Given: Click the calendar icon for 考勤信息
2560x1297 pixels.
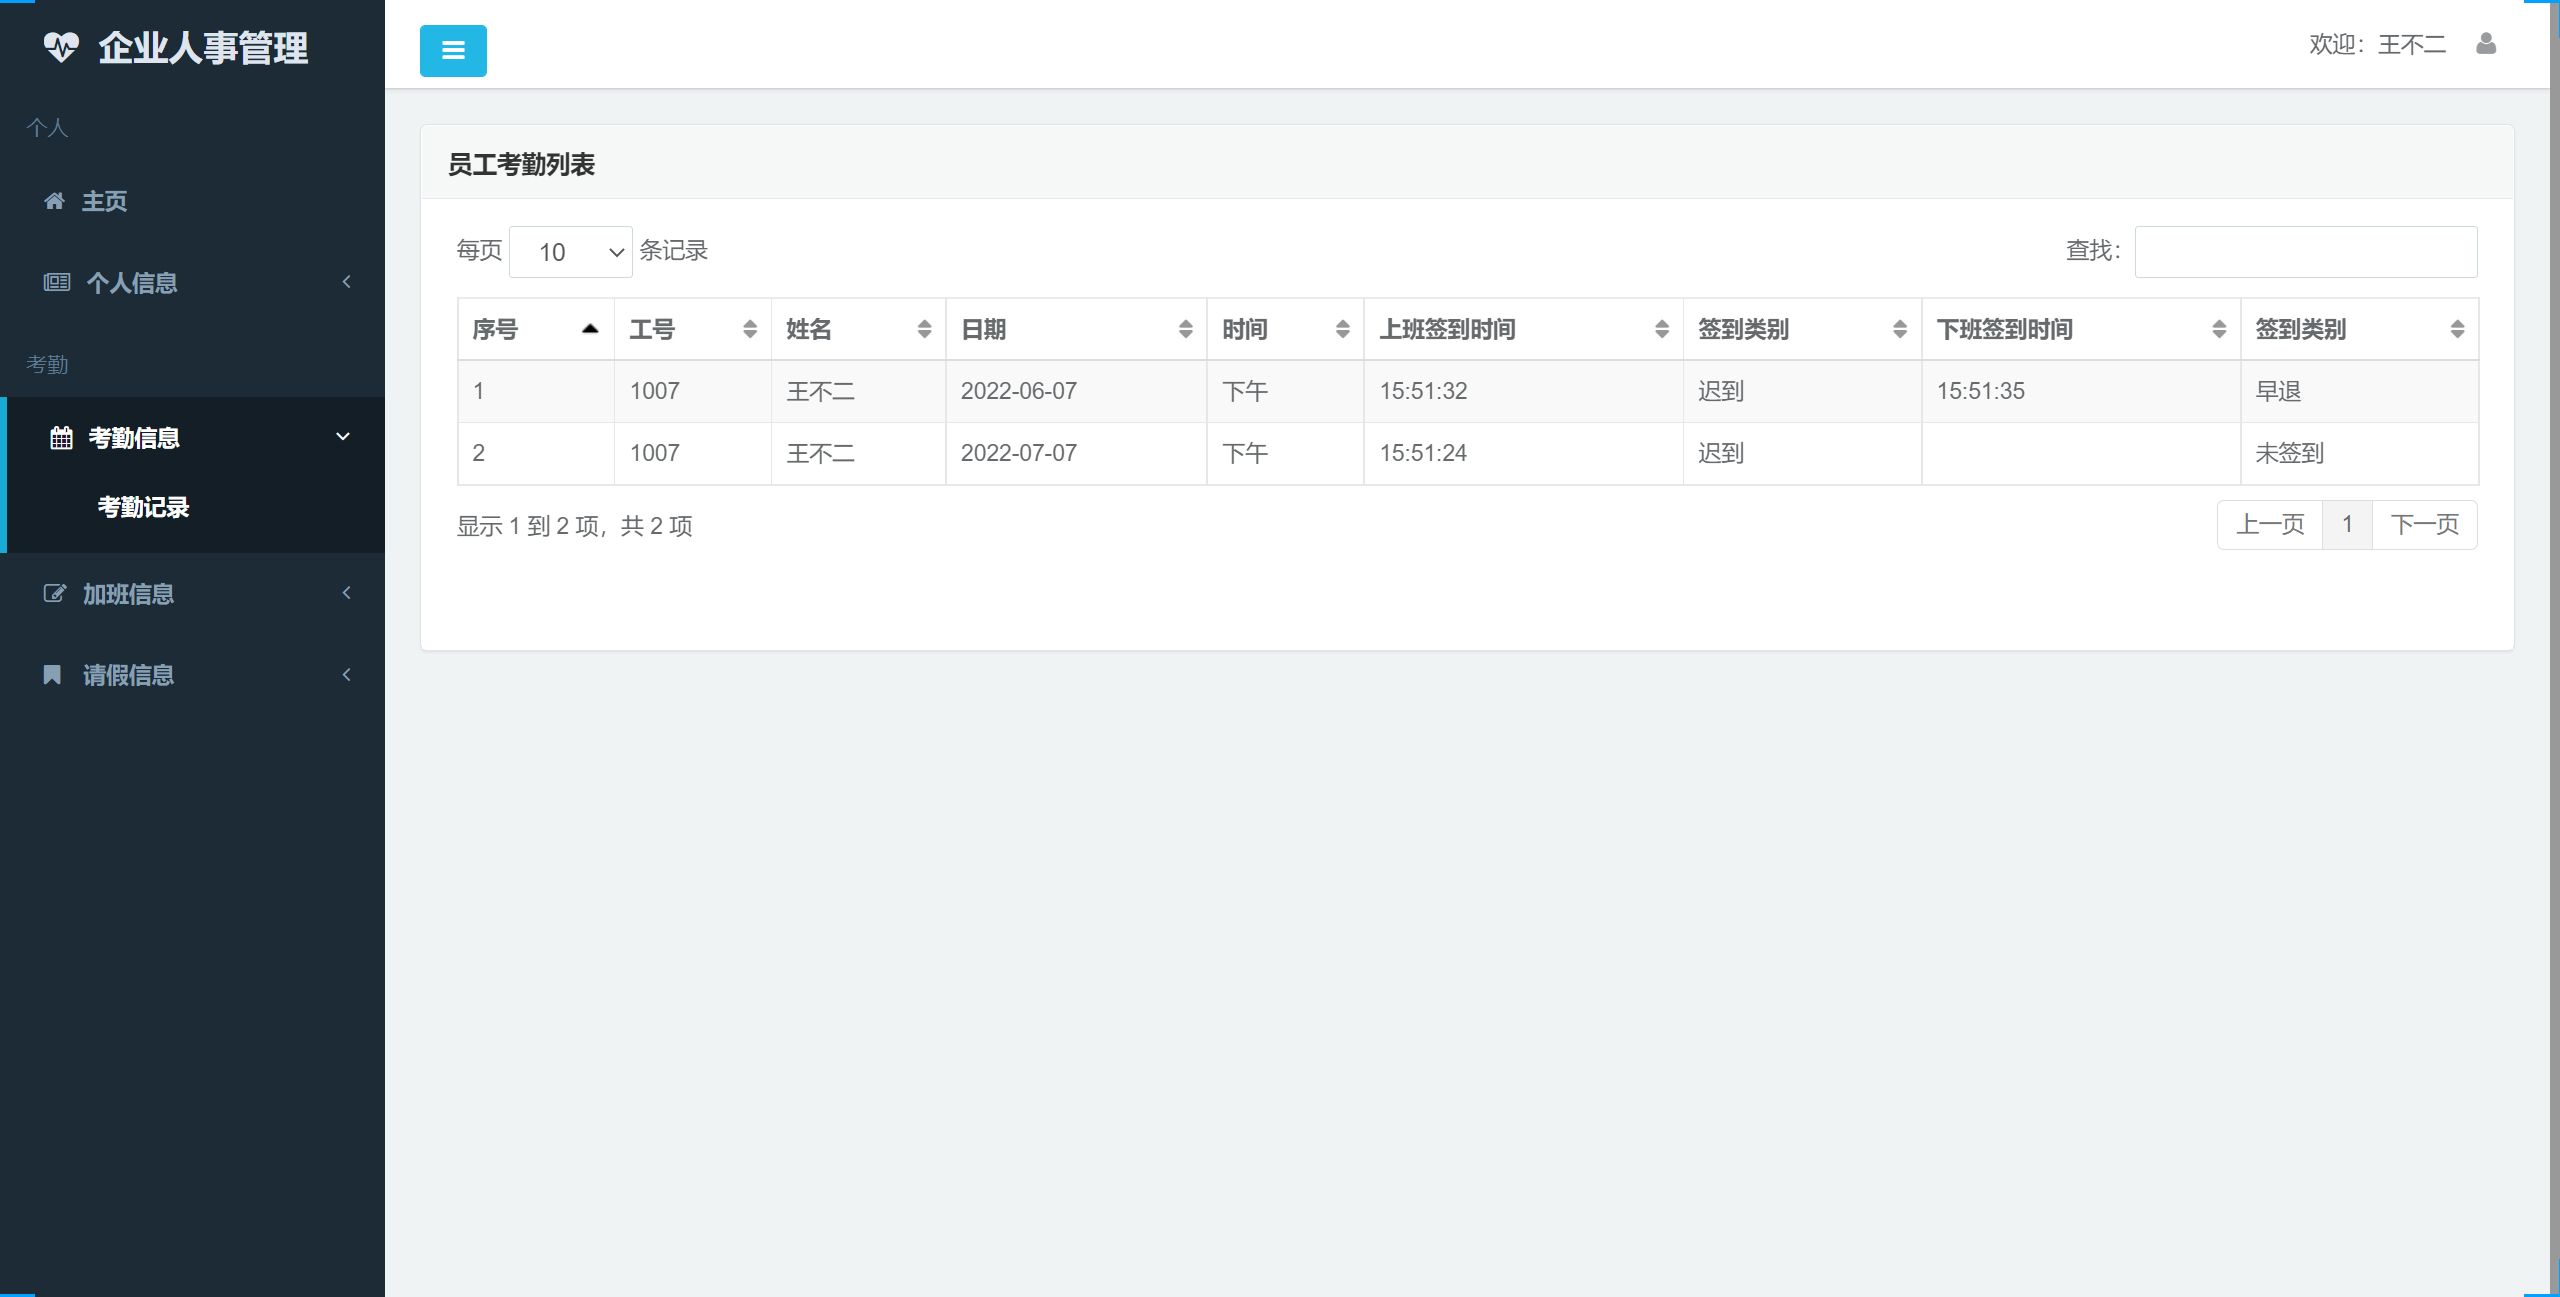Looking at the screenshot, I should tap(62, 438).
